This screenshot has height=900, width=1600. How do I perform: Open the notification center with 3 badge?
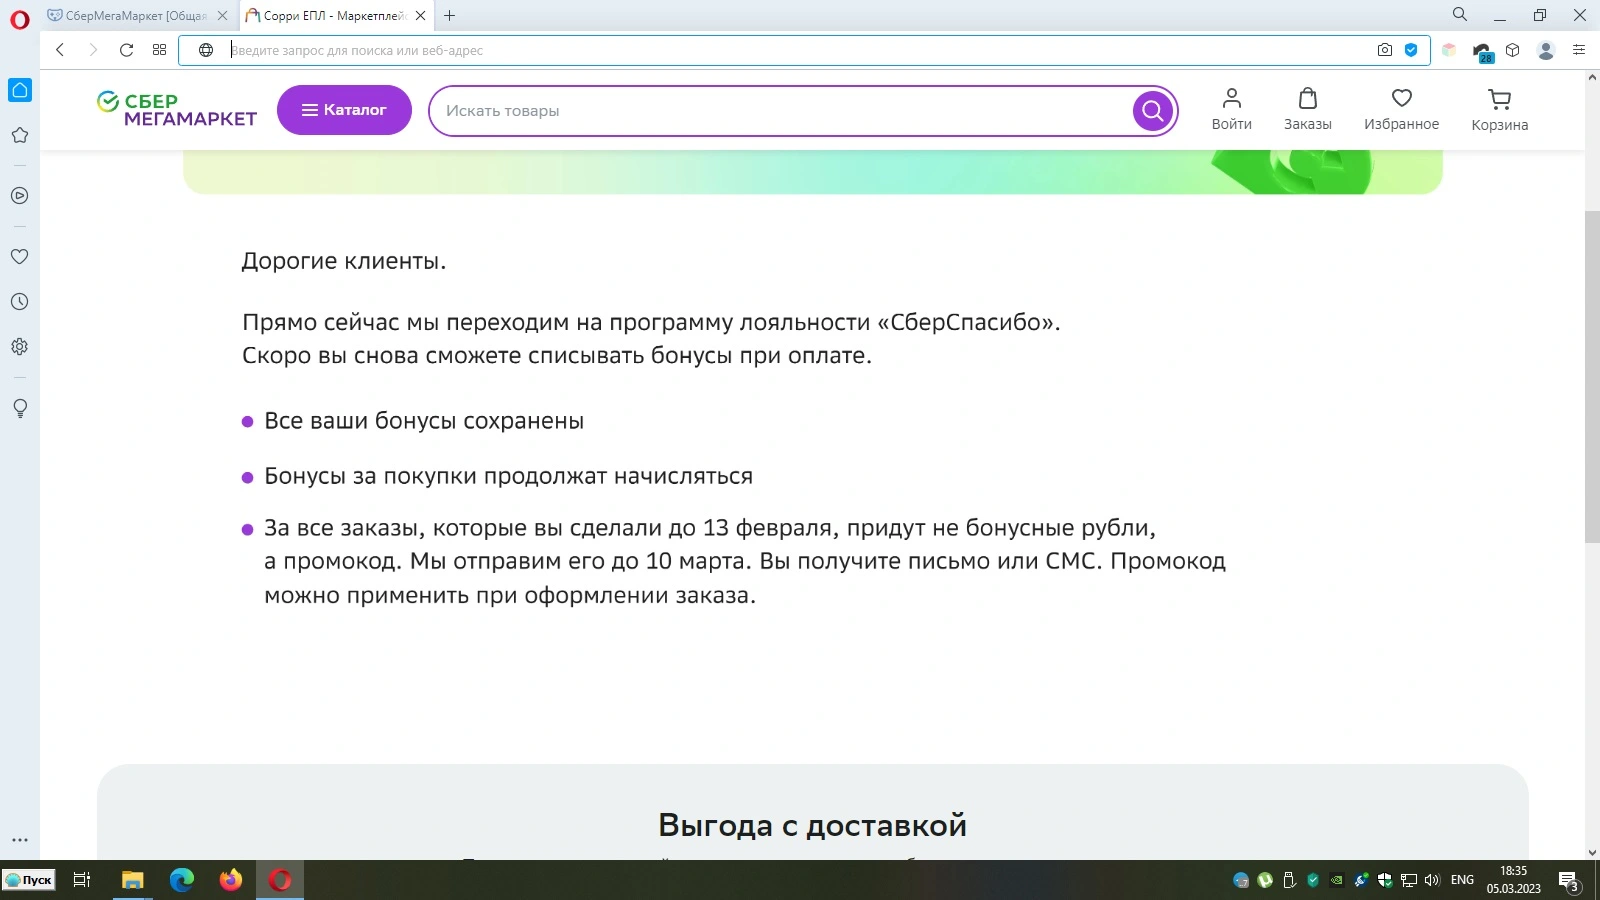(1569, 881)
